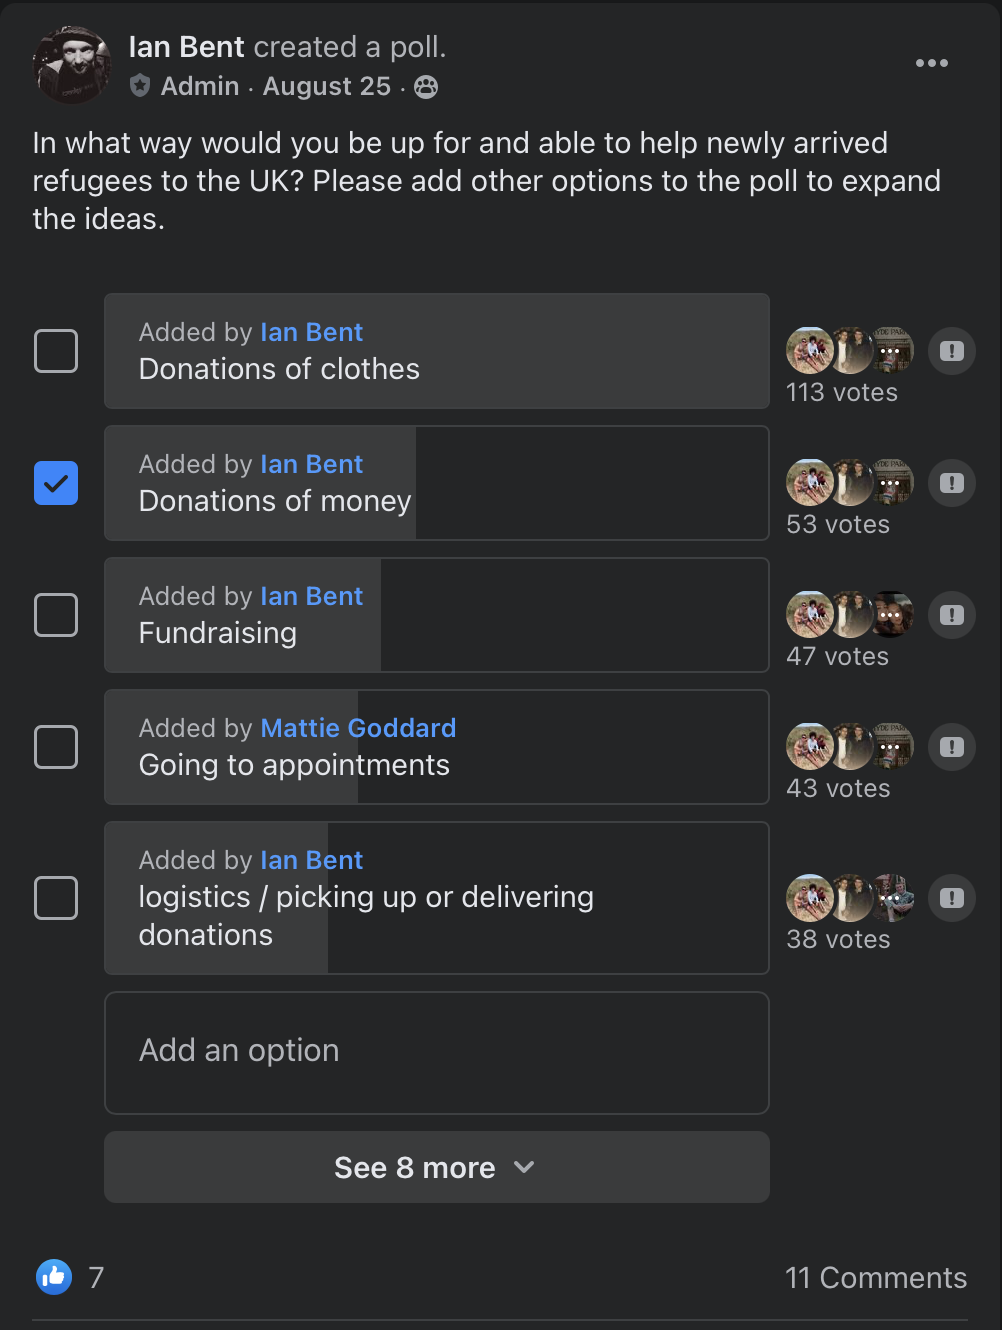Screen dimensions: 1002x1330
Task: Click the report icon beside the logistics option
Action: [x=952, y=898]
